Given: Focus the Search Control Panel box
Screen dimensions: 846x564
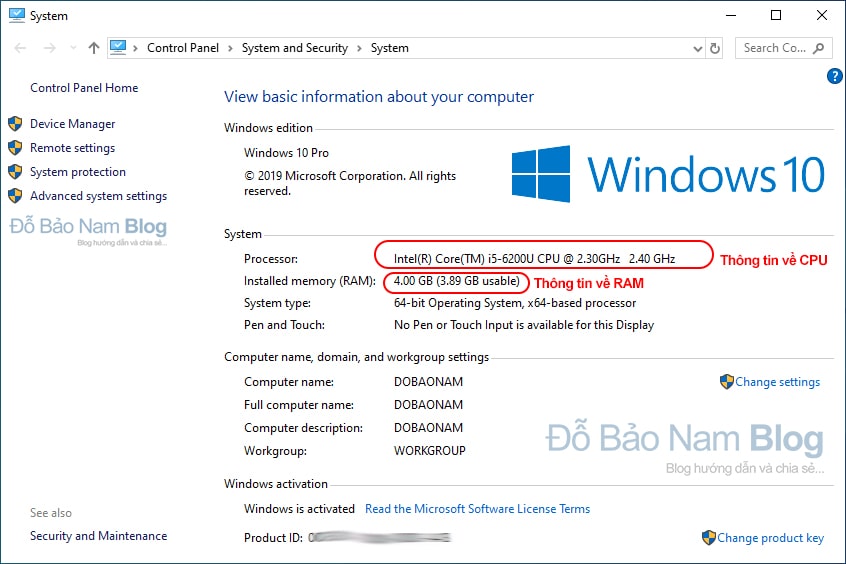Looking at the screenshot, I should click(x=783, y=48).
